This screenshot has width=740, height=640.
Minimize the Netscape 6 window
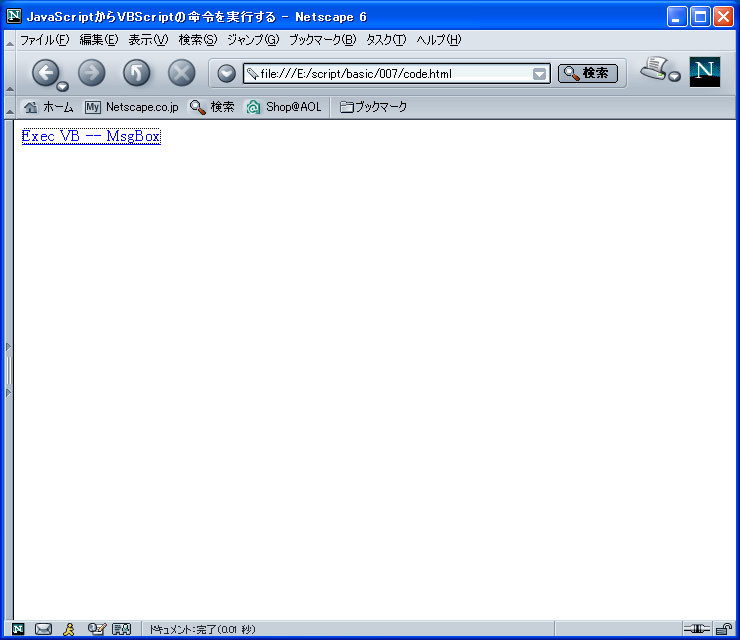677,17
